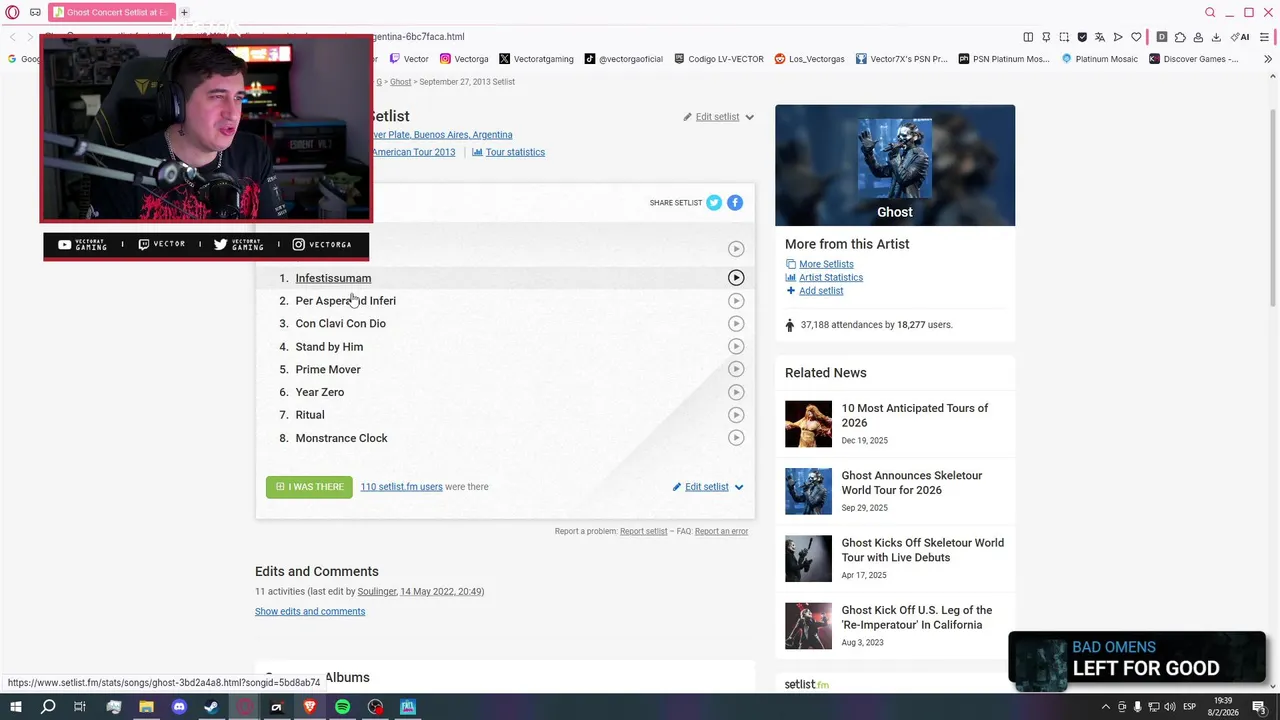
Task: Play the Prime Mover song
Action: tap(736, 369)
